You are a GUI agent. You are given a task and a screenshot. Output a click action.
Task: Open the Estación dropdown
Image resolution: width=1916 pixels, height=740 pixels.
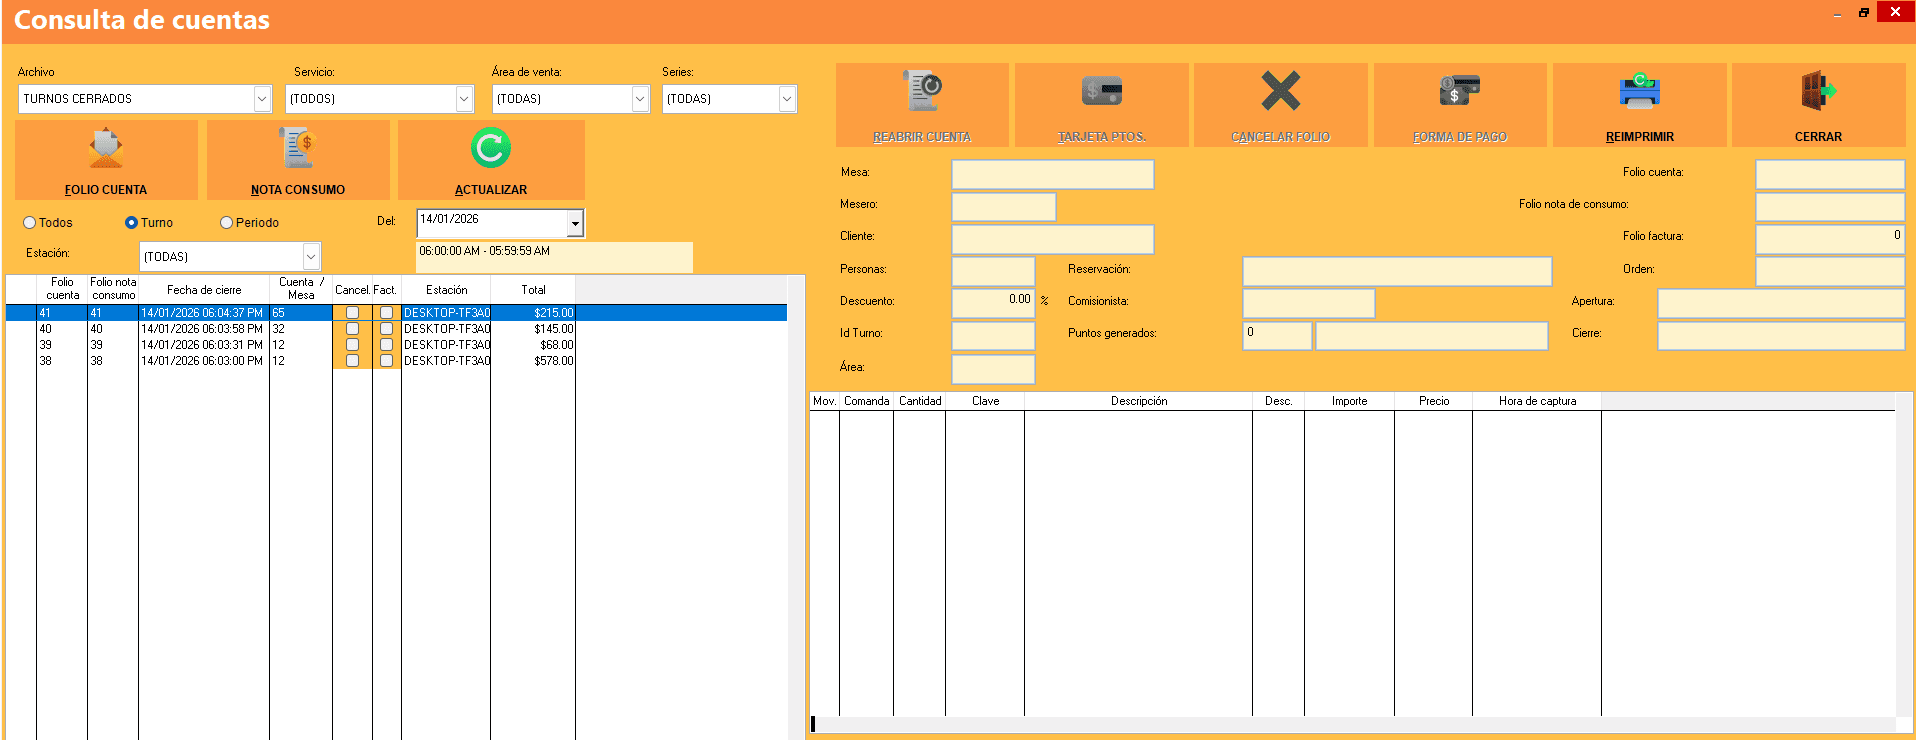coord(311,257)
